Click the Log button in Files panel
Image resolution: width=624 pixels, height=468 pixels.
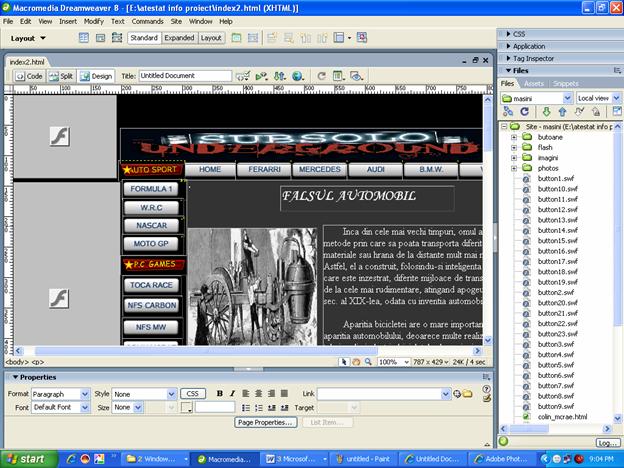coord(608,443)
